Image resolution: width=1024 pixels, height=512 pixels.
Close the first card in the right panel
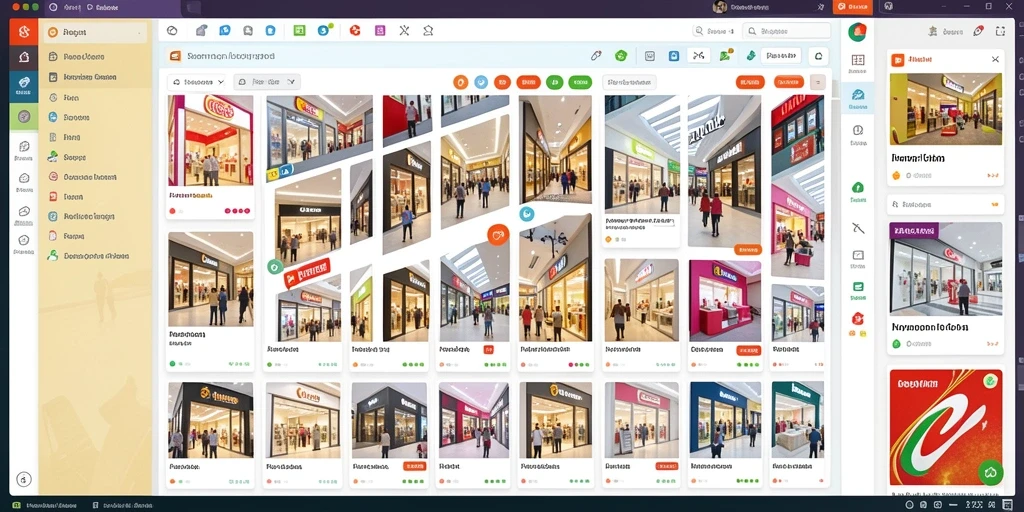[x=995, y=59]
